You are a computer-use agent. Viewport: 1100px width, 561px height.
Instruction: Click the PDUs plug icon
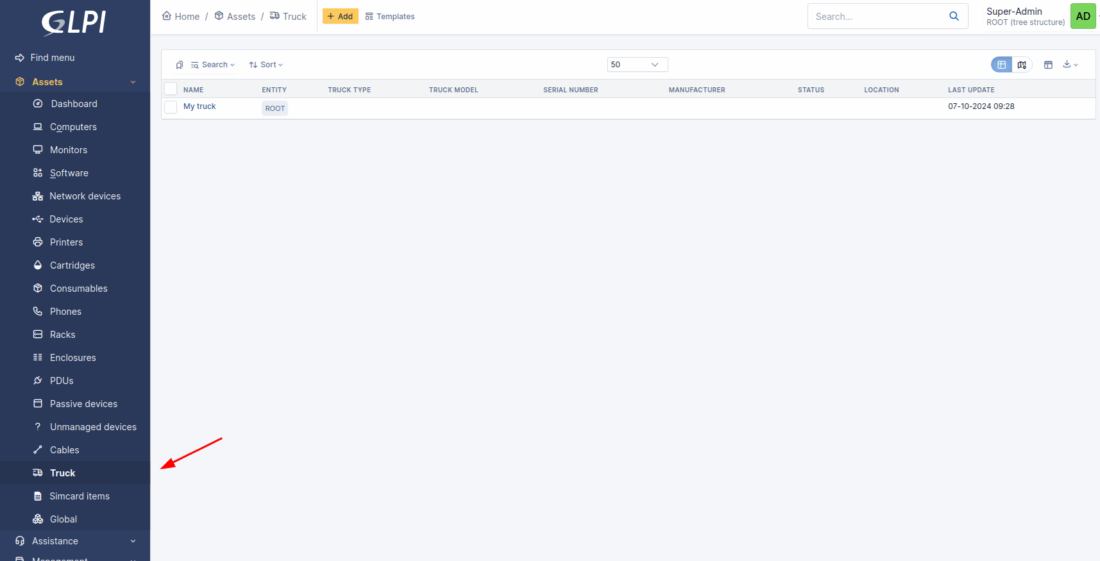(38, 381)
